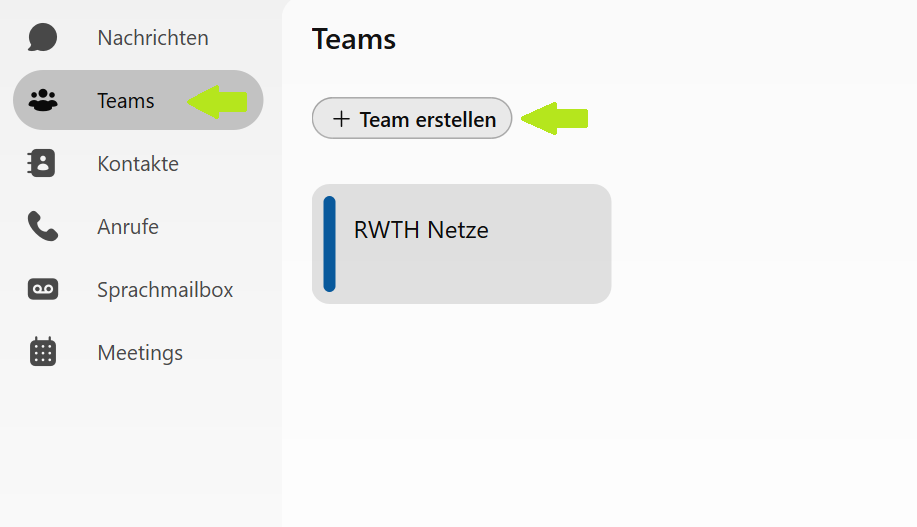Click the blue color bar on RWTH Netze
This screenshot has height=527, width=917.
pos(329,244)
